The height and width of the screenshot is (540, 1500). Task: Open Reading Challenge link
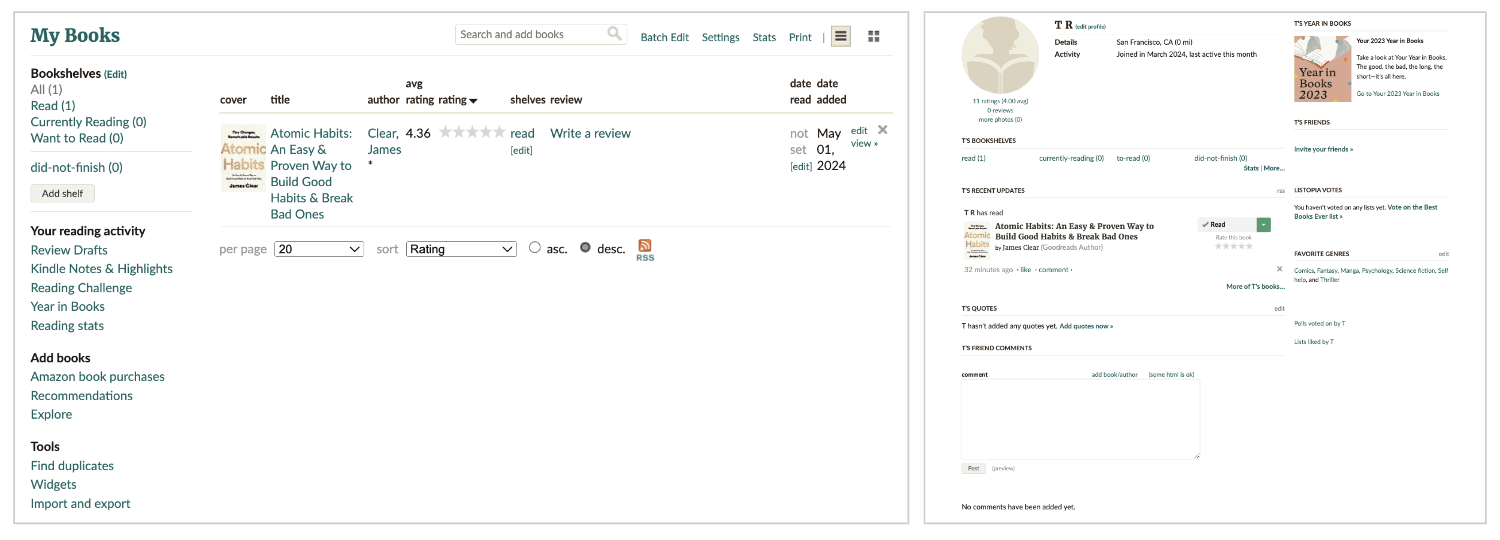tap(81, 288)
